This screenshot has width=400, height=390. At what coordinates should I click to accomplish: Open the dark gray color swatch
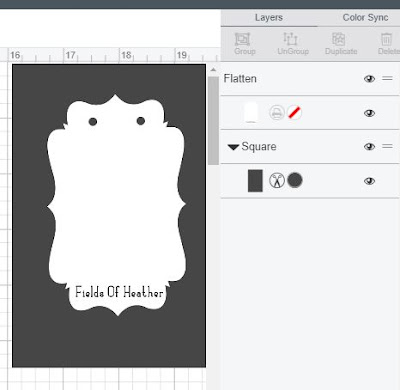tap(295, 180)
